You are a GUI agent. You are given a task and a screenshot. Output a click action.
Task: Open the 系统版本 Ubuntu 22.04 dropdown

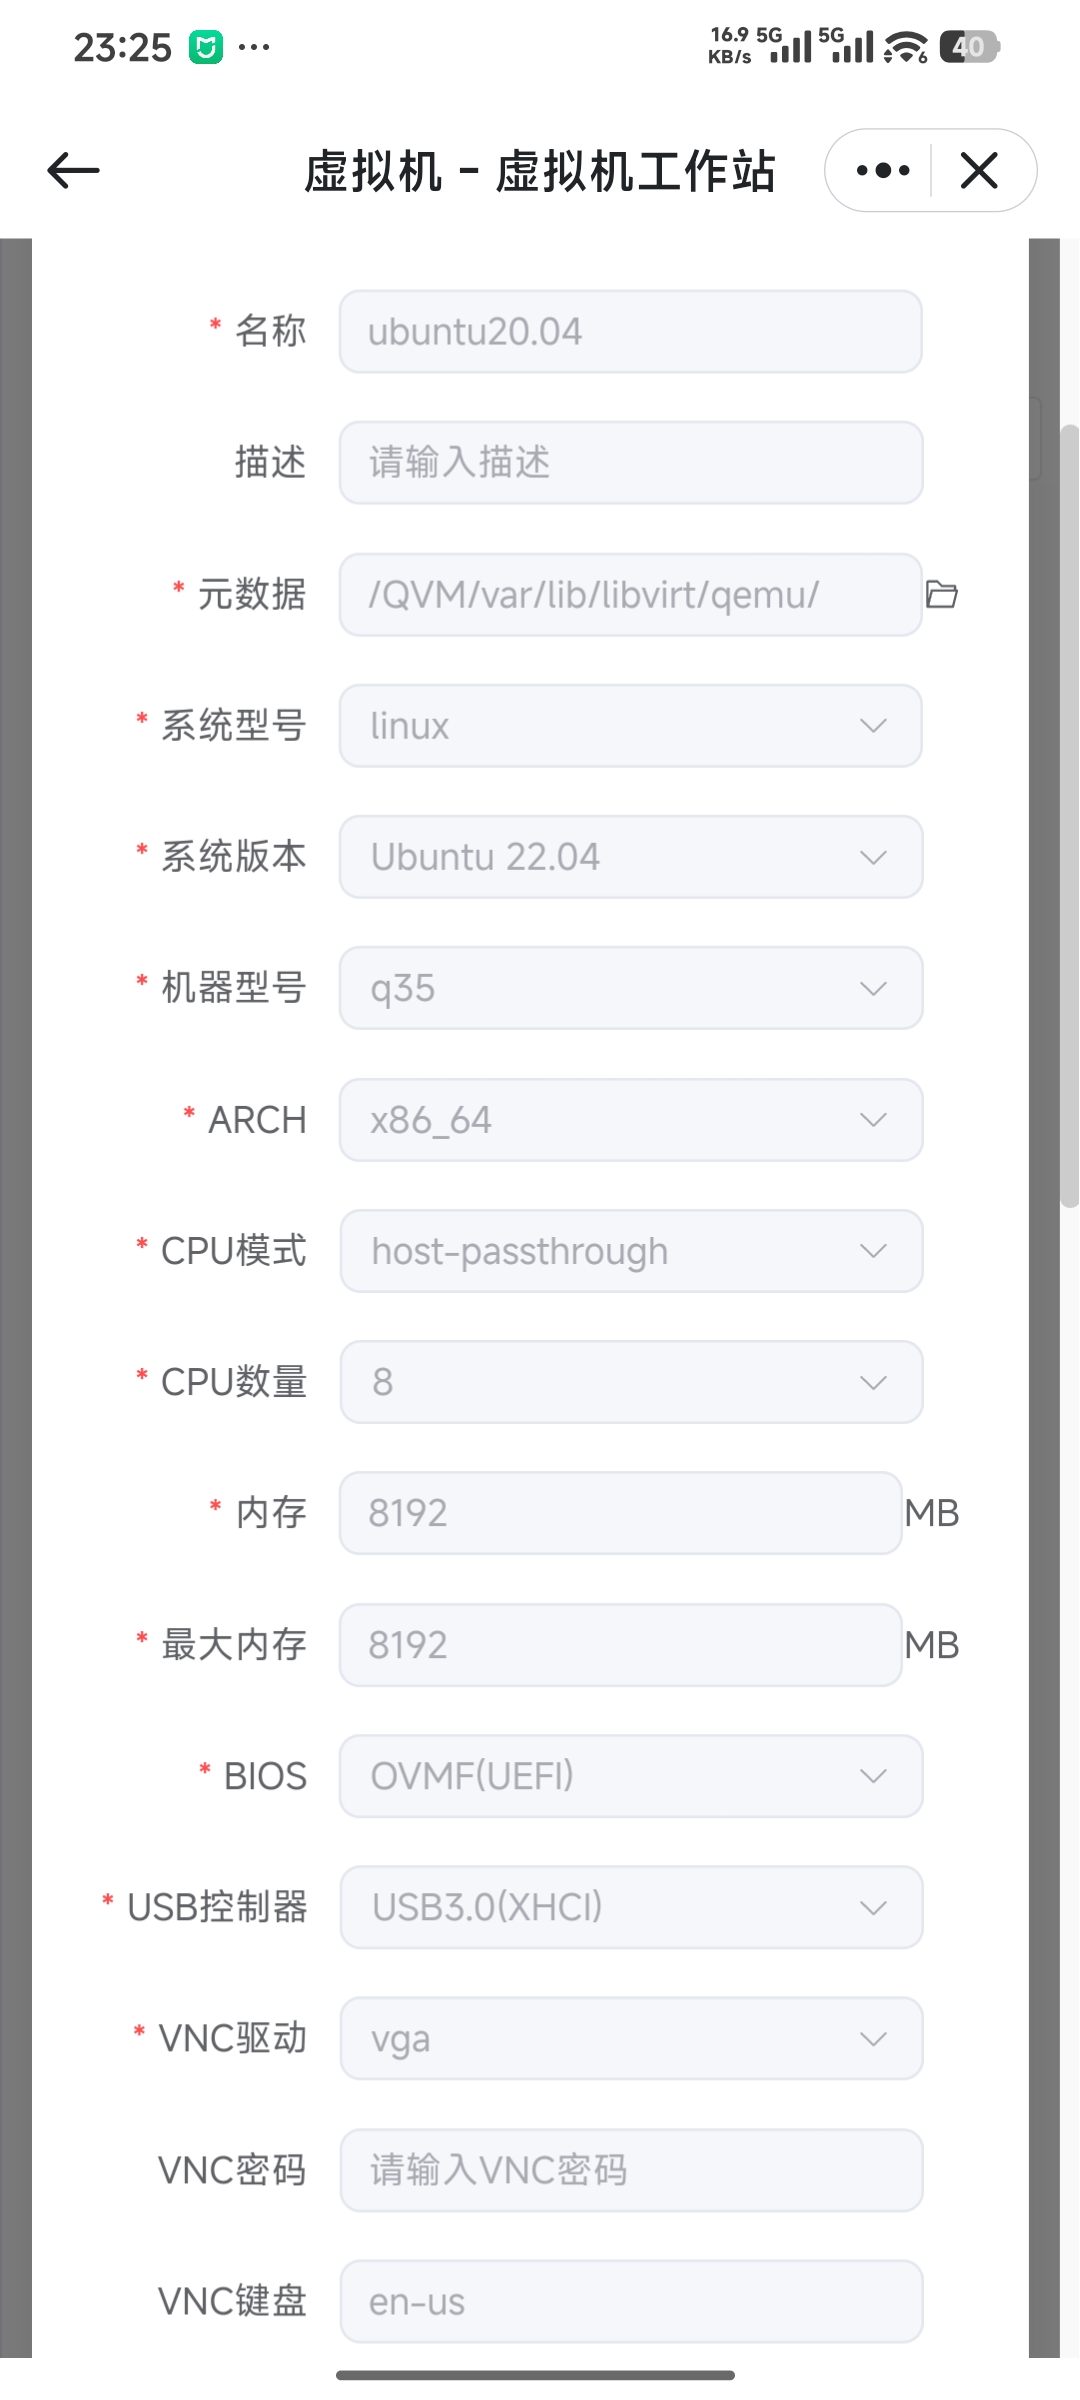click(x=630, y=857)
